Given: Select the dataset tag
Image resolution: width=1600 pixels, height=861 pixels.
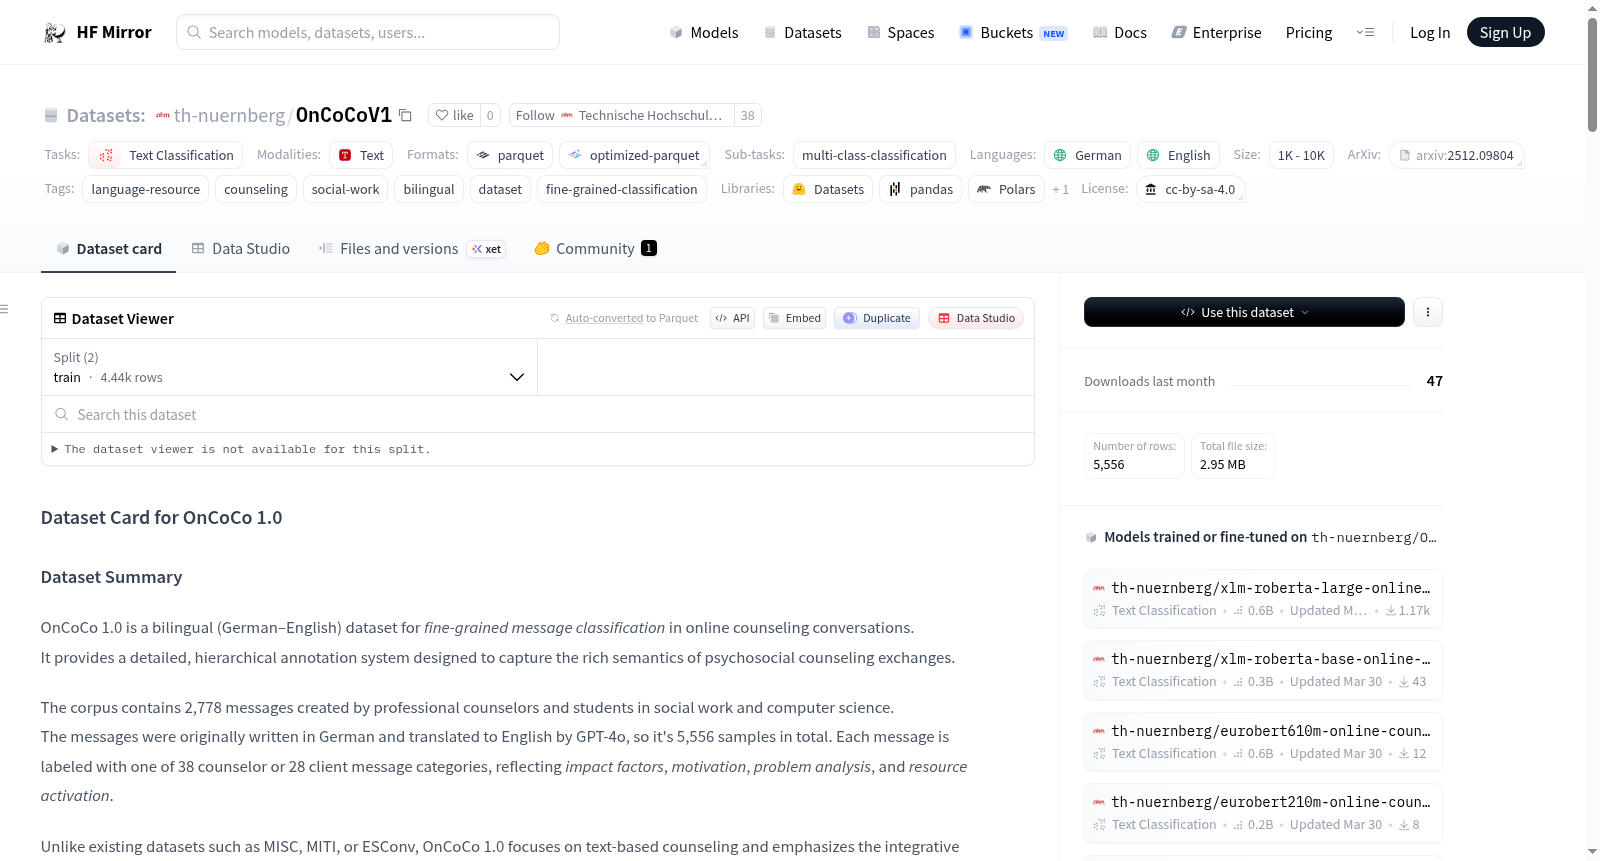Looking at the screenshot, I should click(x=500, y=189).
